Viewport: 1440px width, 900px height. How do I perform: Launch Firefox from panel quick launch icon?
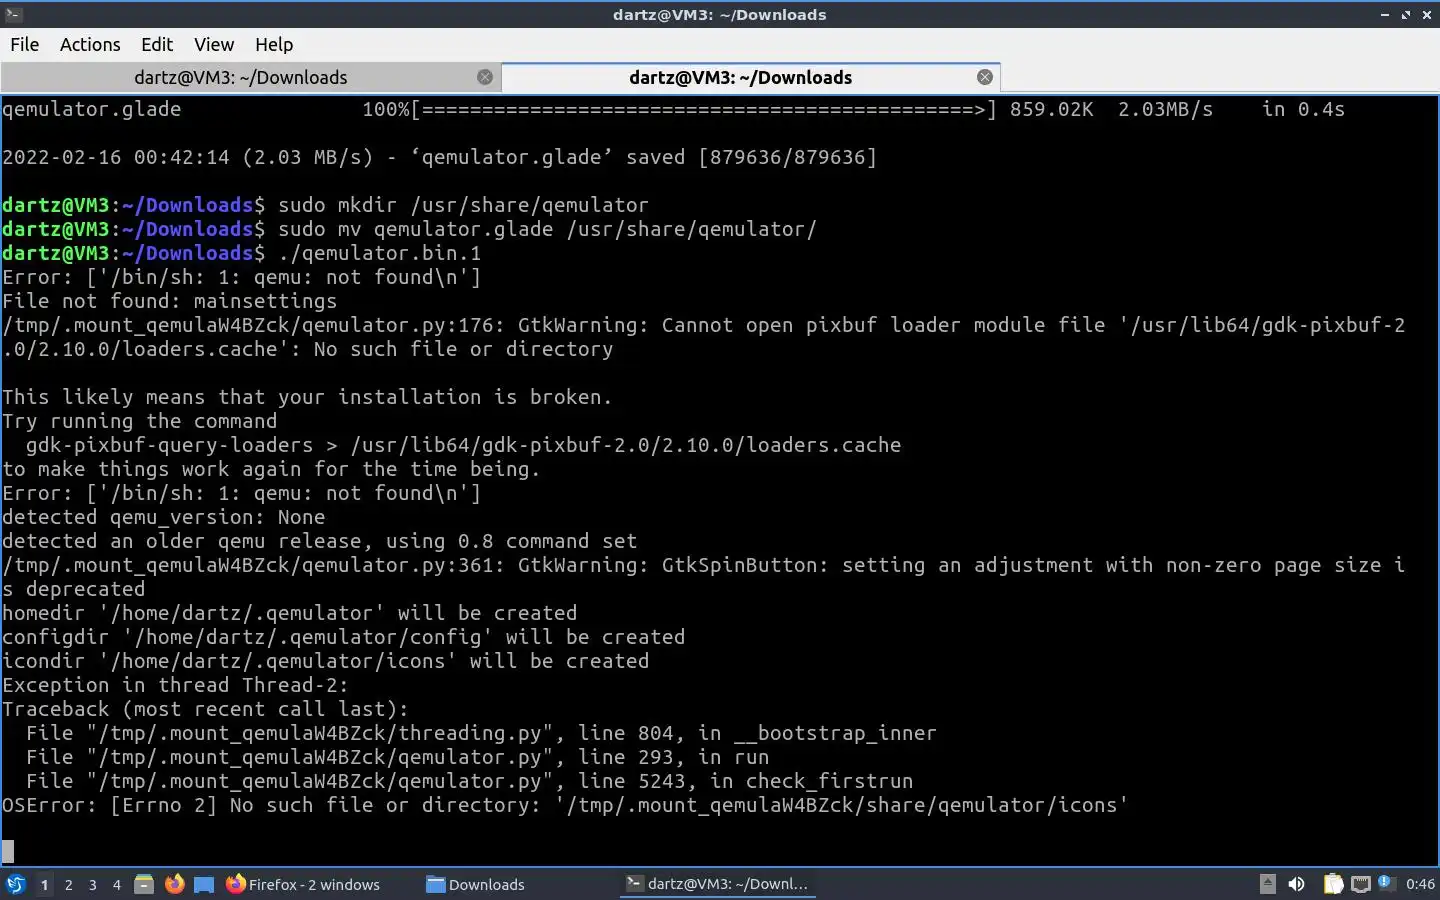[174, 884]
